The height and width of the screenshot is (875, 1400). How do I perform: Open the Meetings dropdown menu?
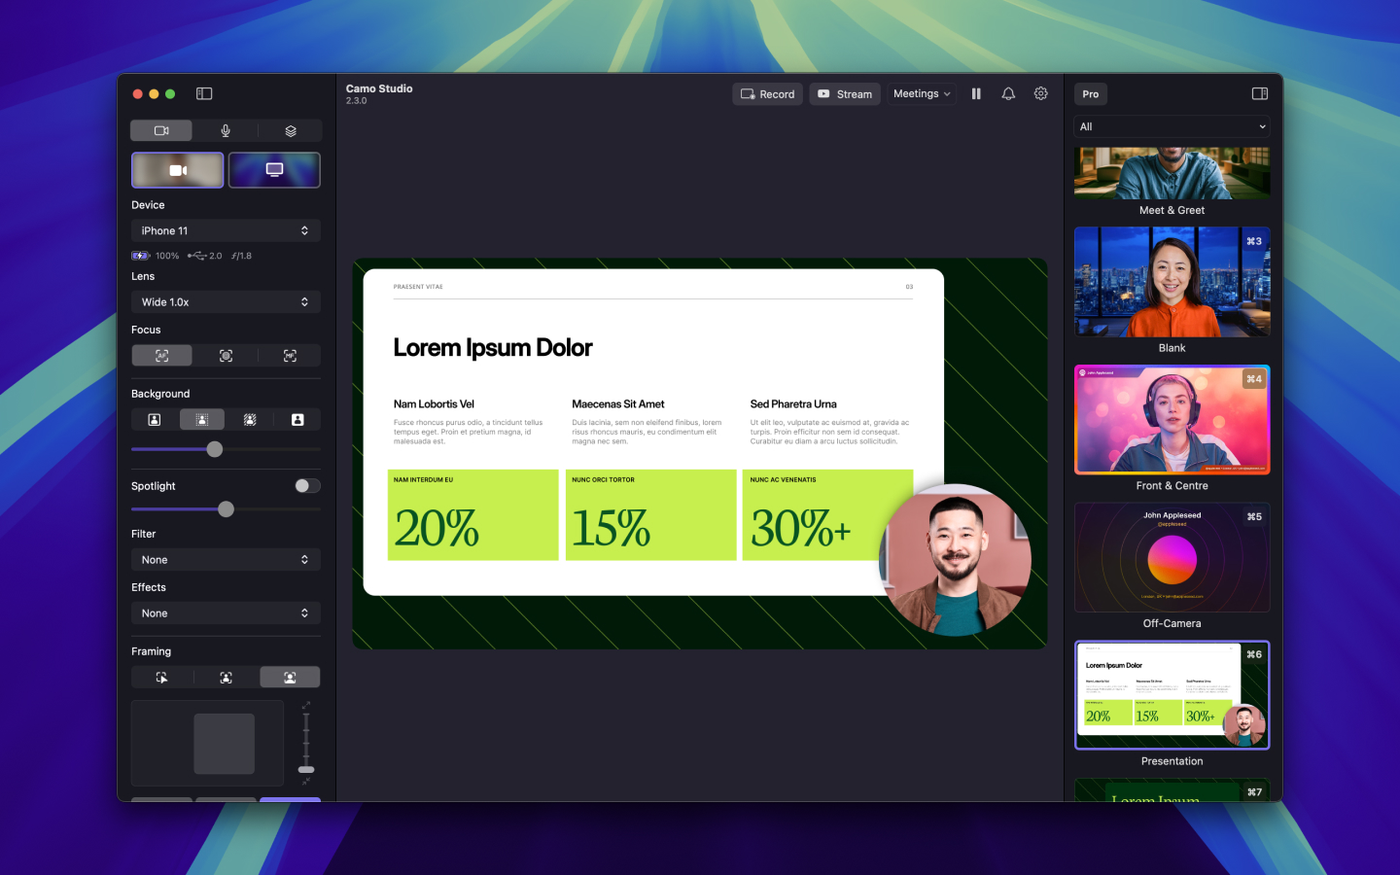921,94
